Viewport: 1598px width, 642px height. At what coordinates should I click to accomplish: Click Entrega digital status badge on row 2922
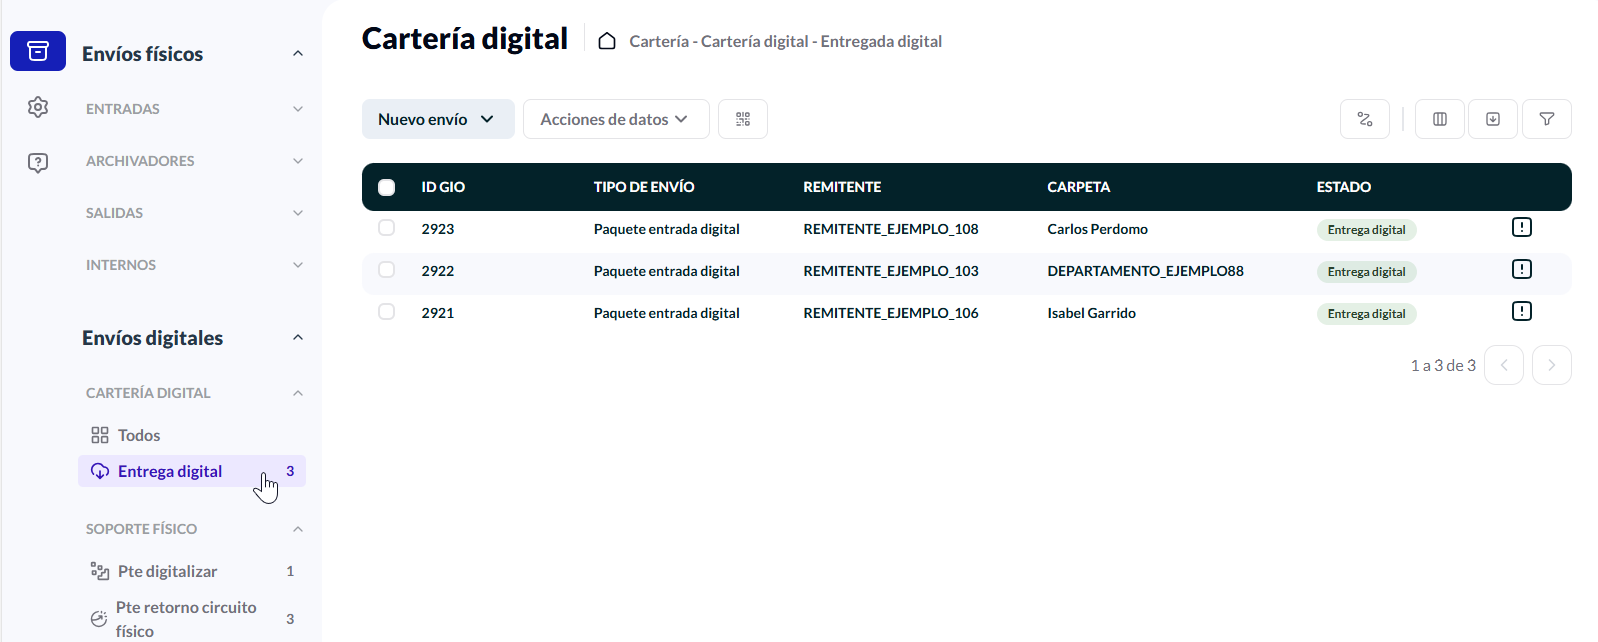[1366, 272]
